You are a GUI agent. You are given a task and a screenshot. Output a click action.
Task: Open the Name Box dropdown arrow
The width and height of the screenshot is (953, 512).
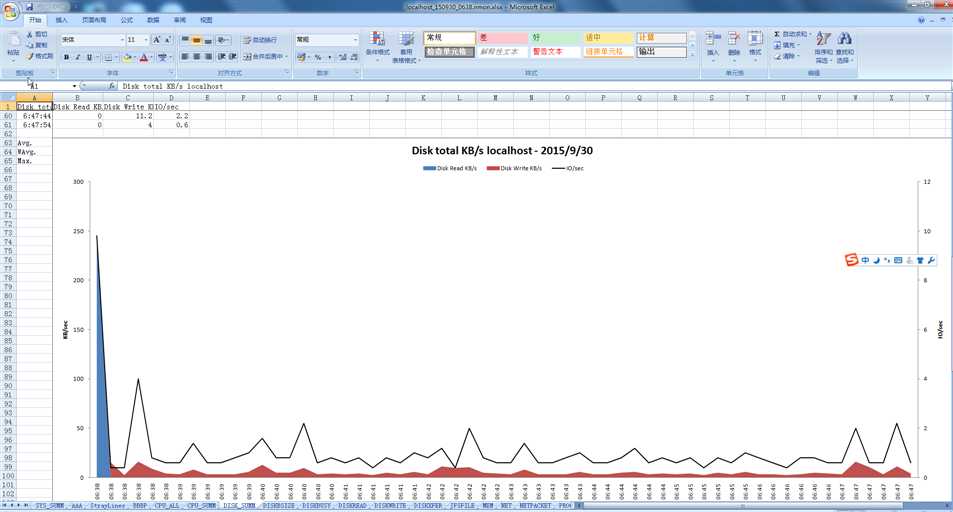(74, 86)
